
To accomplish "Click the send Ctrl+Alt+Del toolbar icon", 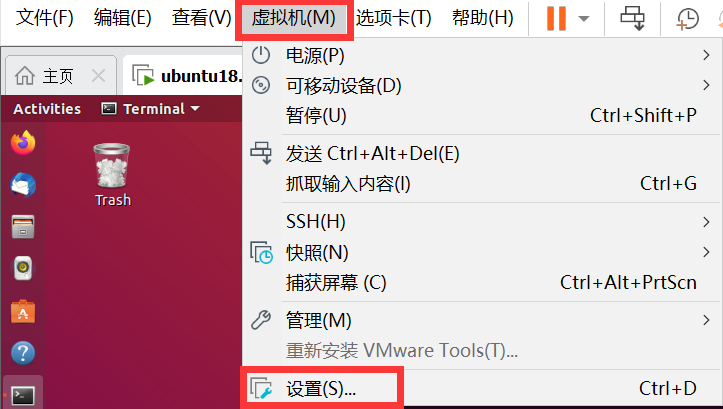I will [632, 18].
